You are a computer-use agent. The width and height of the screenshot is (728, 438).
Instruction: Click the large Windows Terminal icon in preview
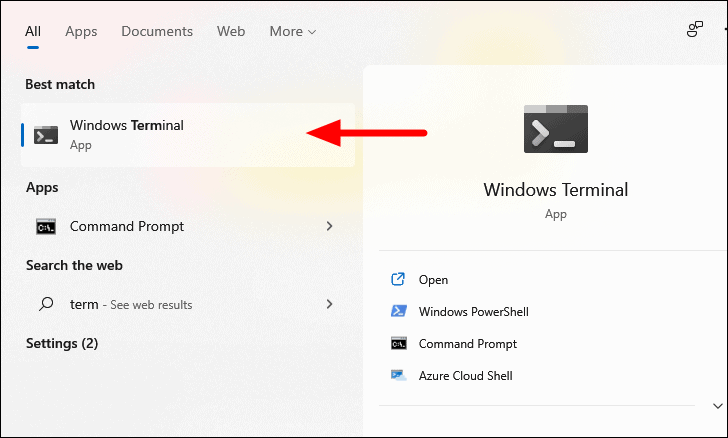click(555, 129)
